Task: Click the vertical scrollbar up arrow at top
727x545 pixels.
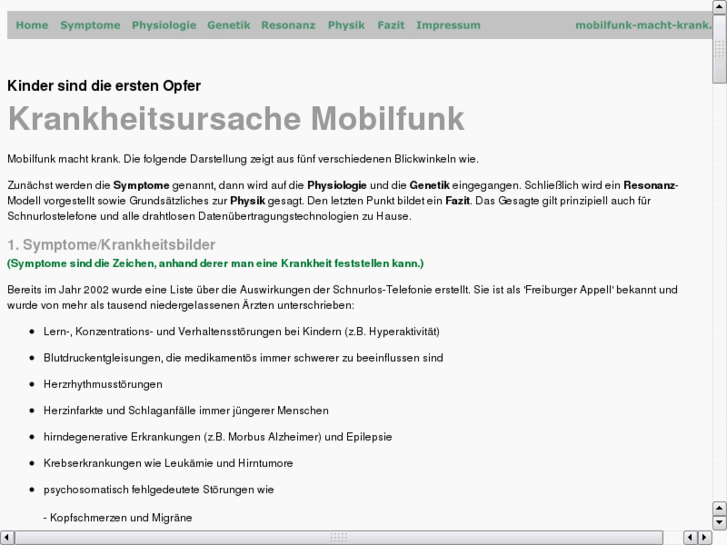Action: click(x=719, y=7)
